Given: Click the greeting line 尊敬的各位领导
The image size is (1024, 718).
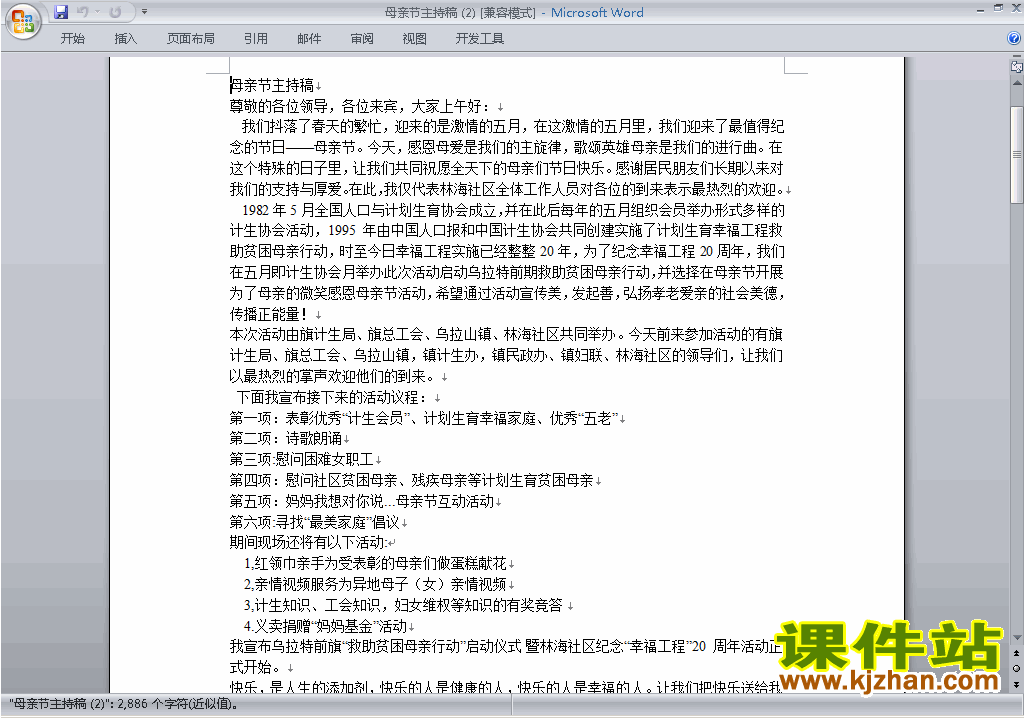Looking at the screenshot, I should point(360,106).
